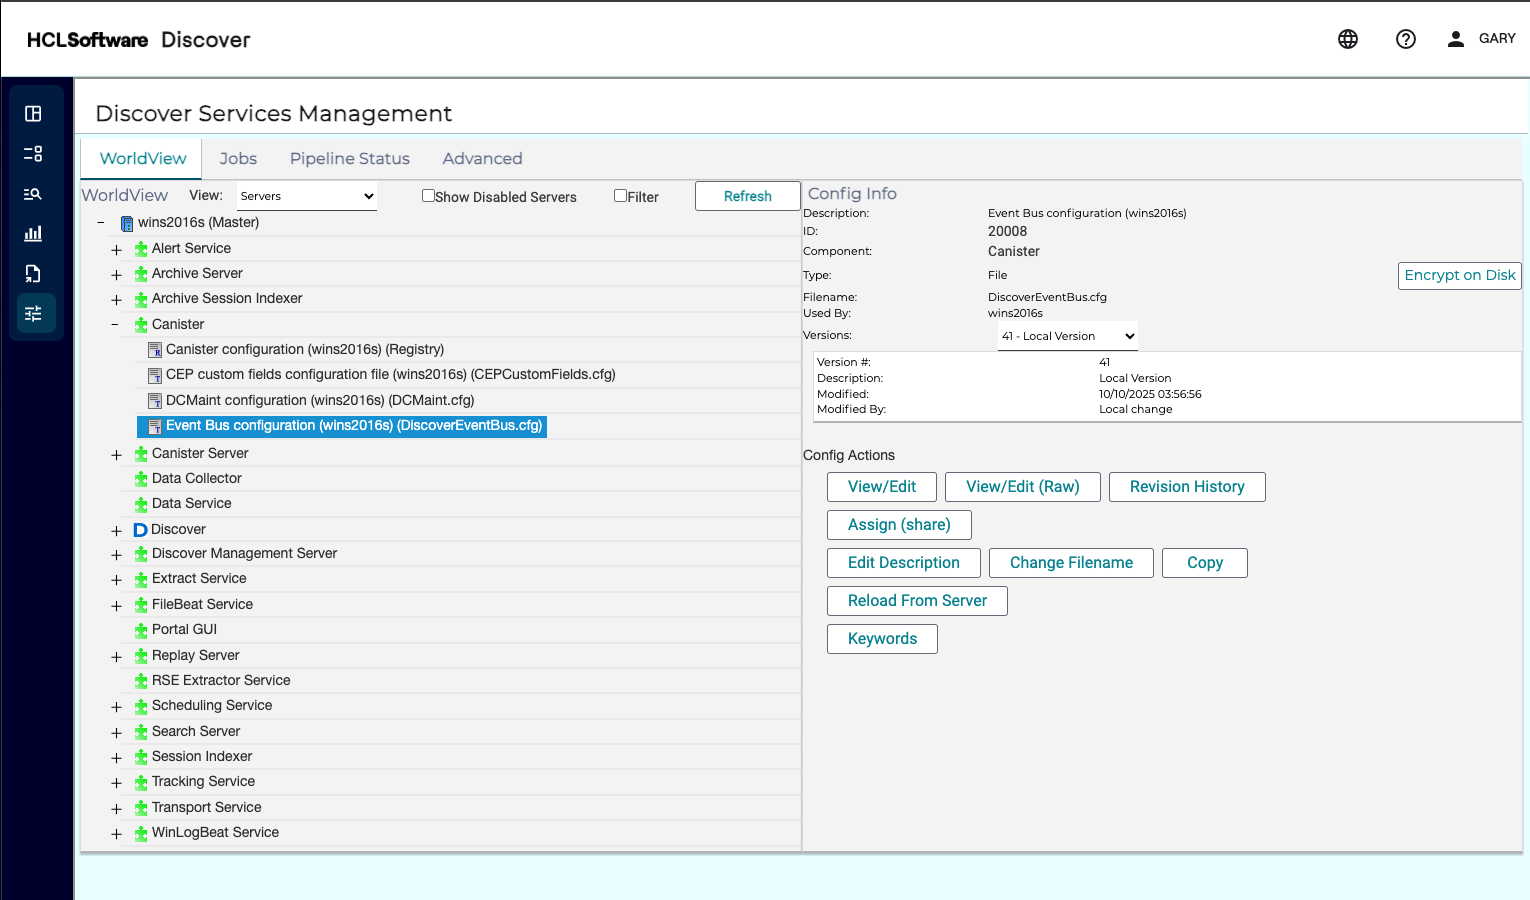Open the Versions dropdown list

coord(1067,336)
